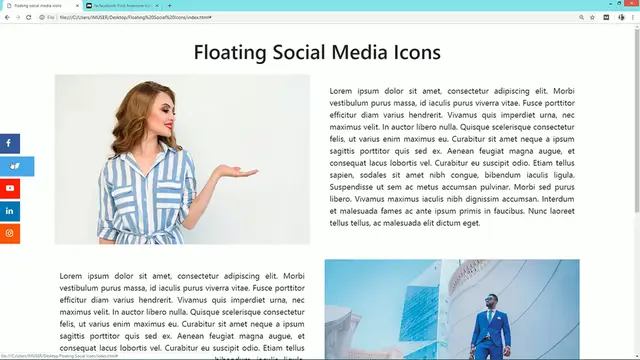Open the floating YouTube icon
Image resolution: width=640 pixels, height=360 pixels.
pyautogui.click(x=10, y=189)
